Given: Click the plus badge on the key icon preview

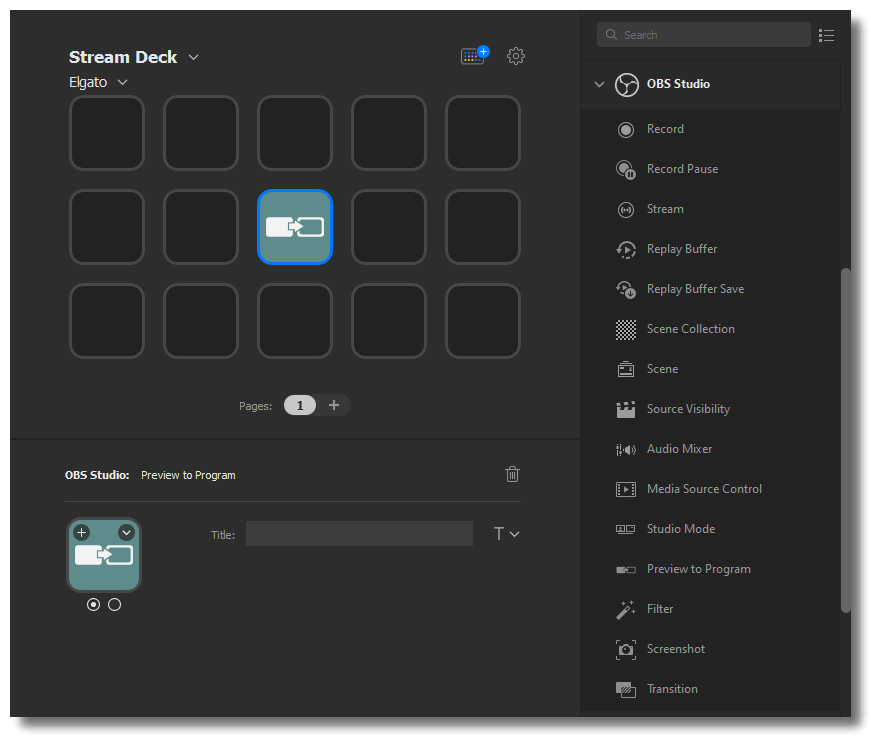Looking at the screenshot, I should pyautogui.click(x=82, y=533).
